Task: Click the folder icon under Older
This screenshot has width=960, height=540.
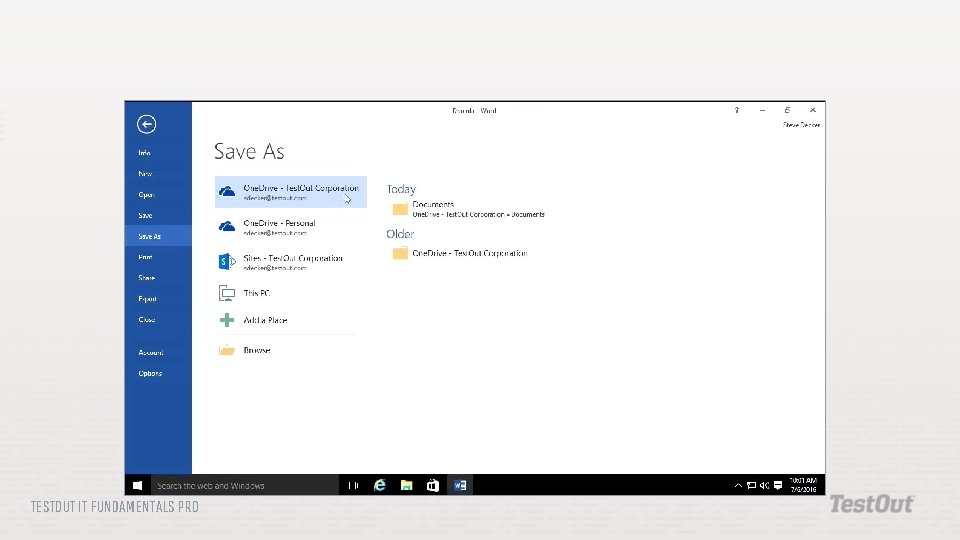Action: (x=400, y=253)
